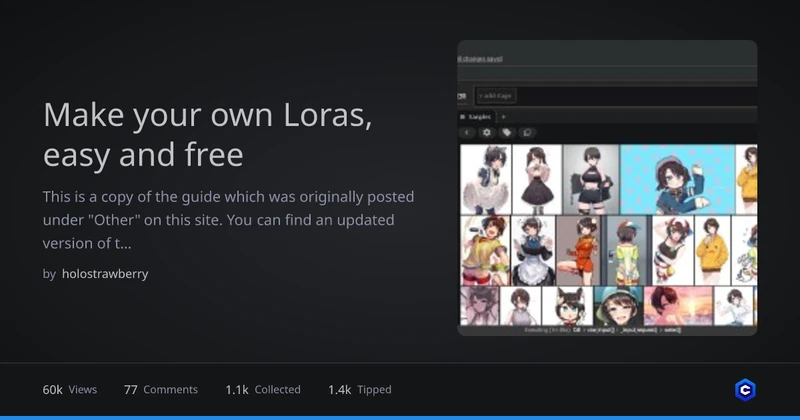Select the orange dress girl thumbnail
The image size is (800, 420).
578,251
